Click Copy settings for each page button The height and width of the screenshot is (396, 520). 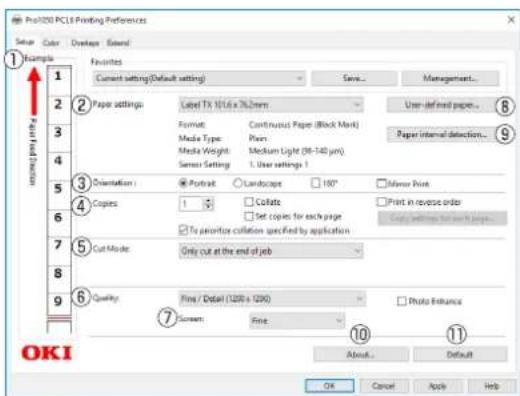click(442, 219)
